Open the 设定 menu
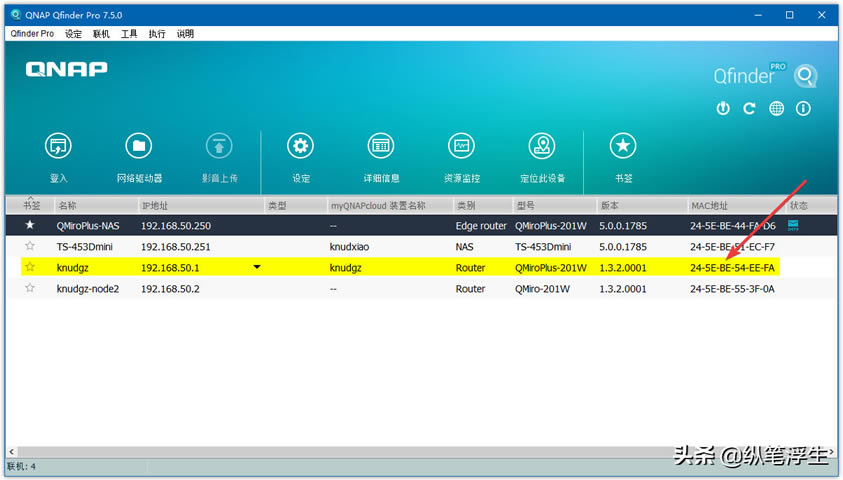The width and height of the screenshot is (843, 480). [73, 34]
